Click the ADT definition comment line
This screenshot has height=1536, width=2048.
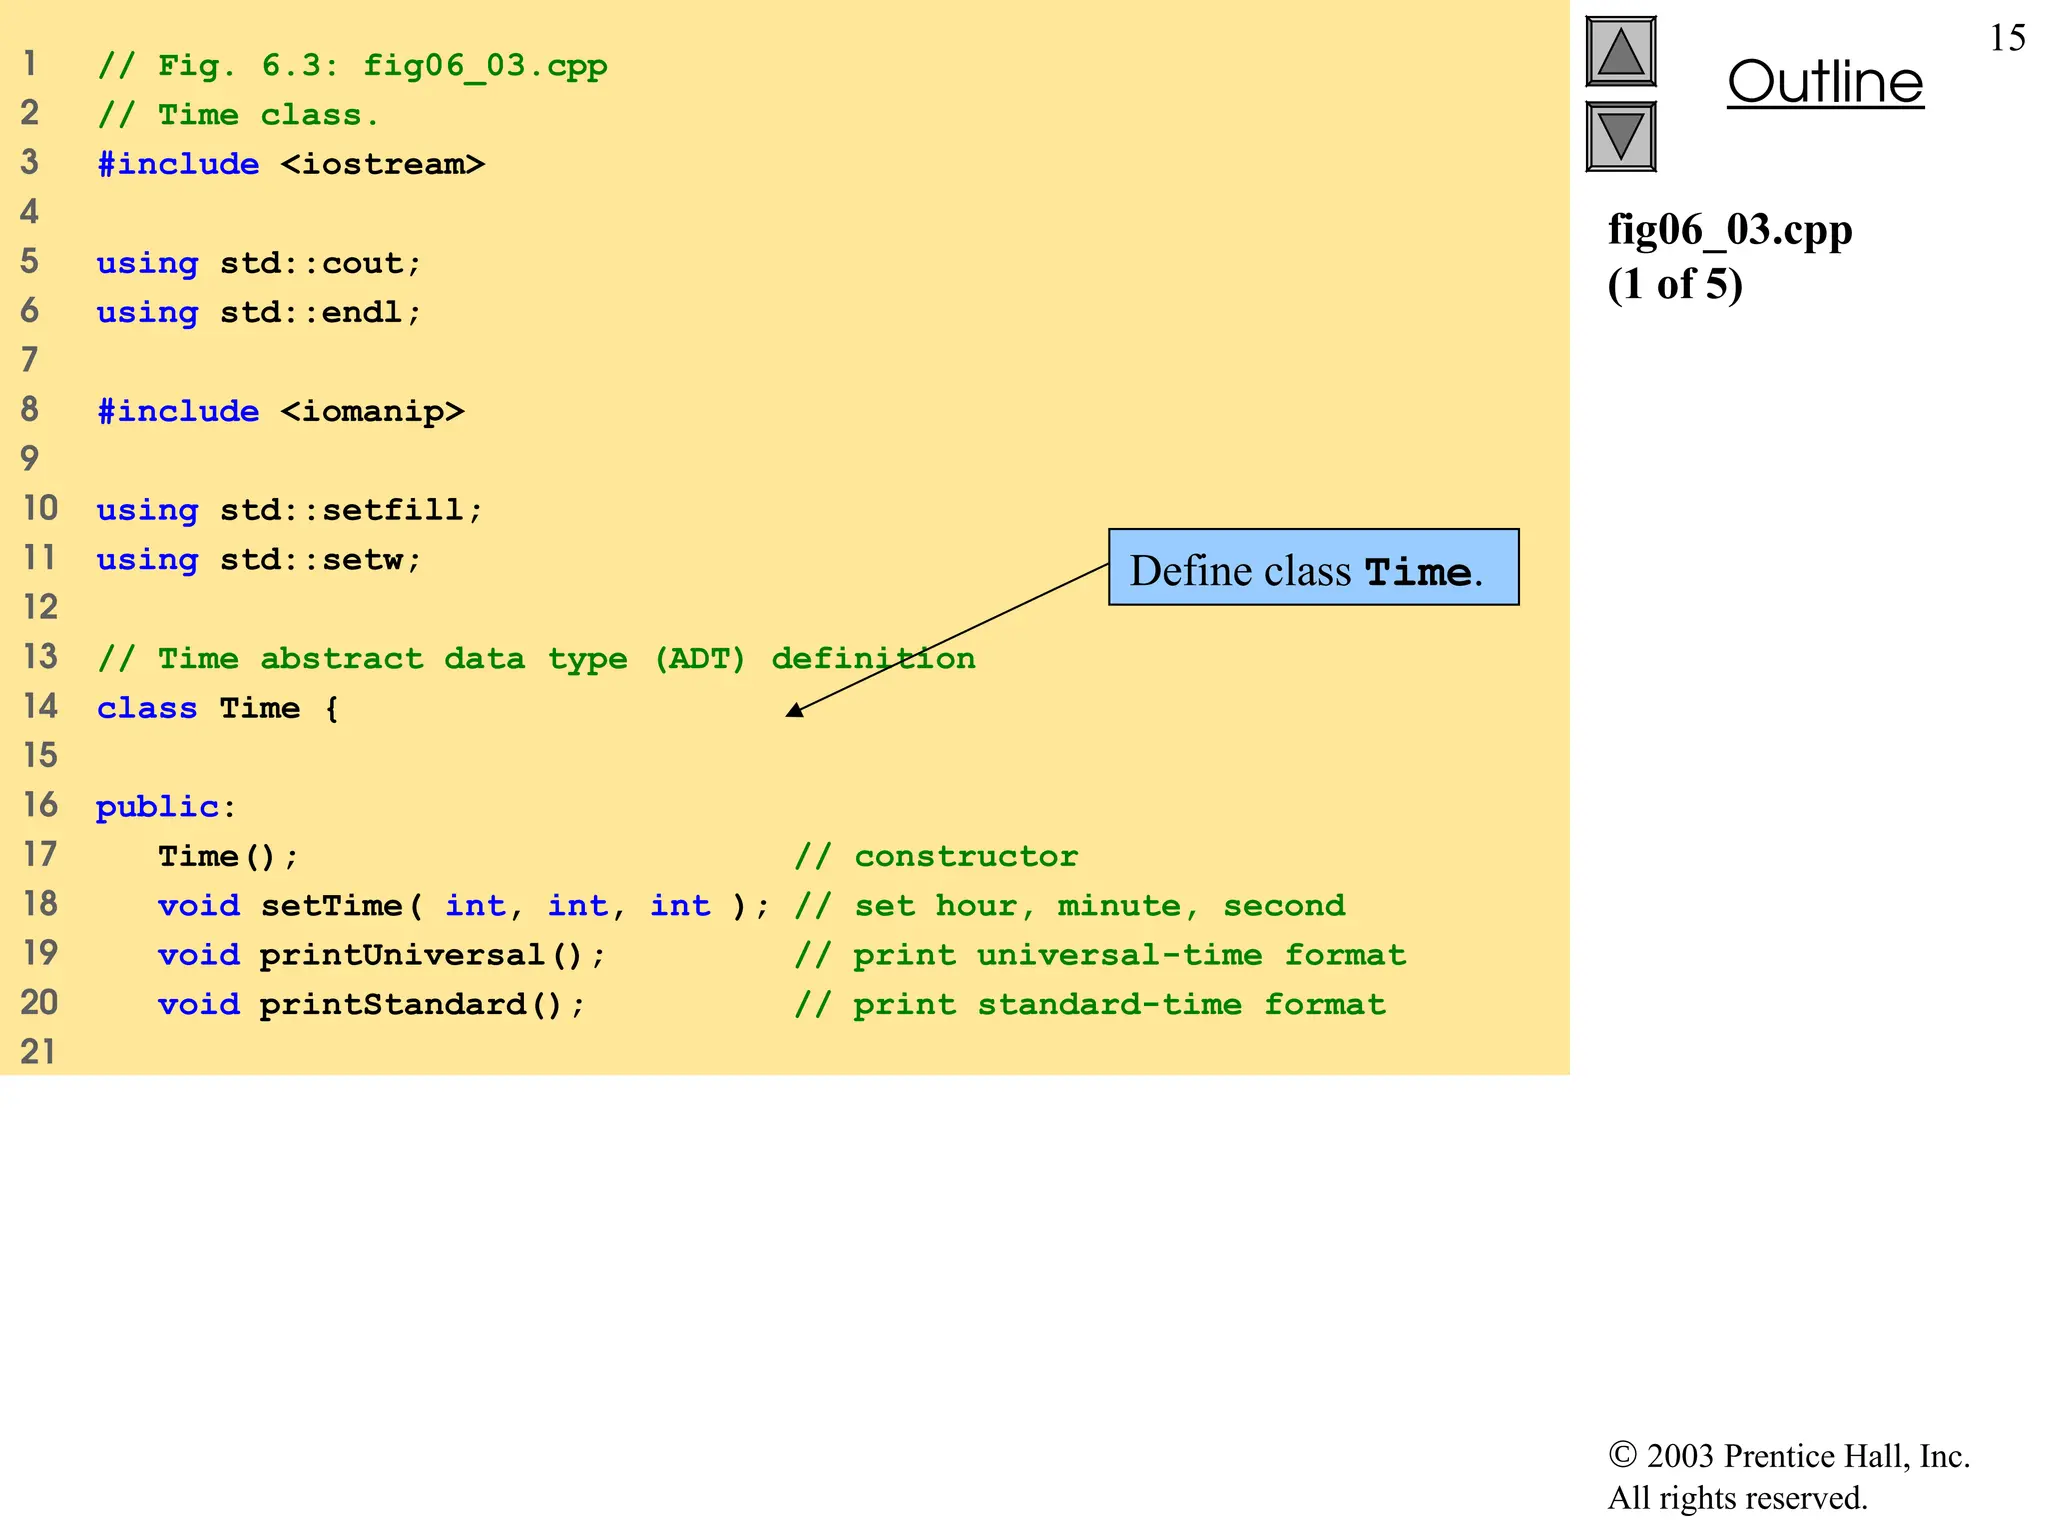(x=536, y=658)
